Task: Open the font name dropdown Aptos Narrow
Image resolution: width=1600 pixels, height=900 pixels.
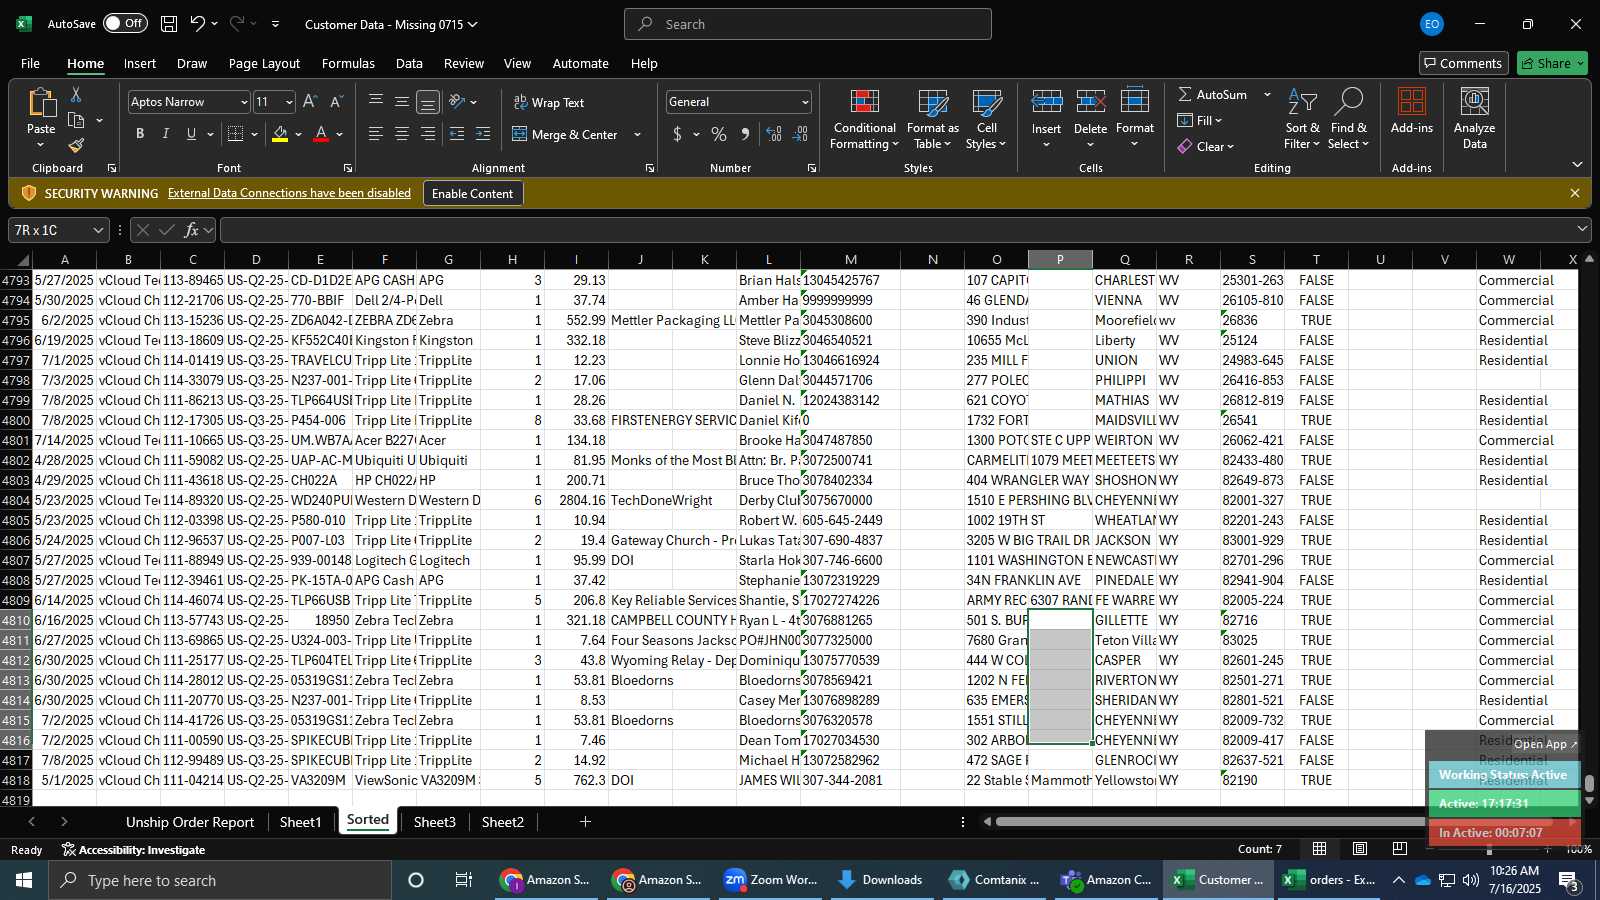Action: coord(243,102)
